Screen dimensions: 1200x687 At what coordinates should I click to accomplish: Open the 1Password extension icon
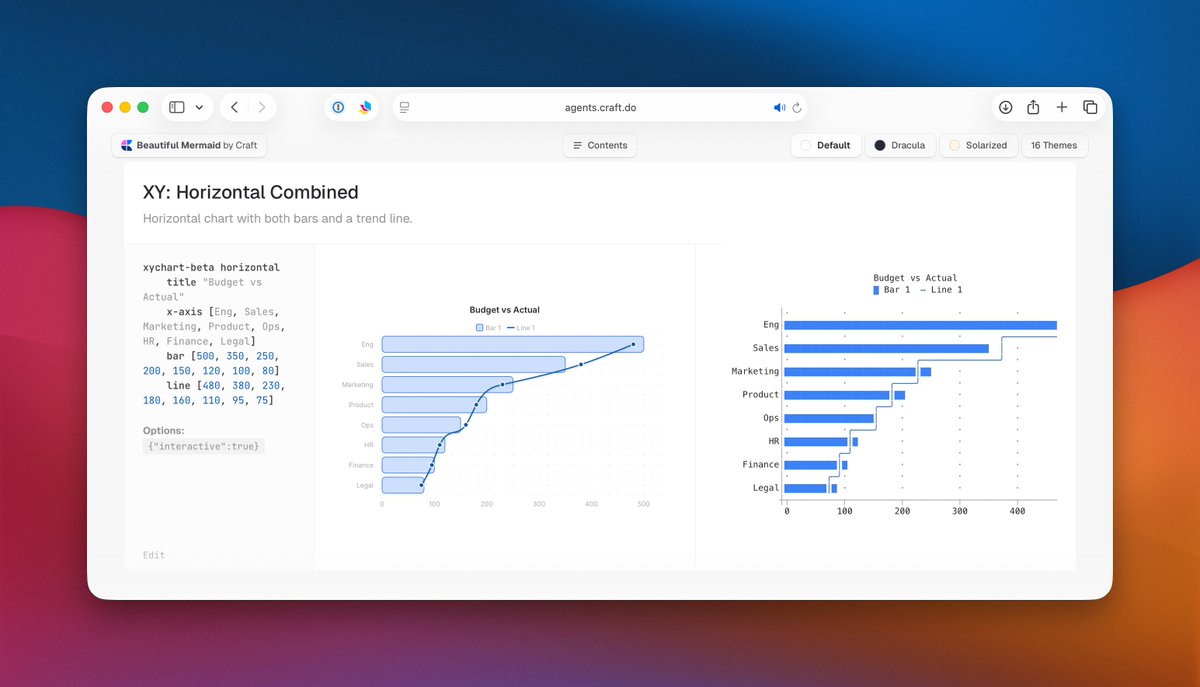click(x=338, y=107)
